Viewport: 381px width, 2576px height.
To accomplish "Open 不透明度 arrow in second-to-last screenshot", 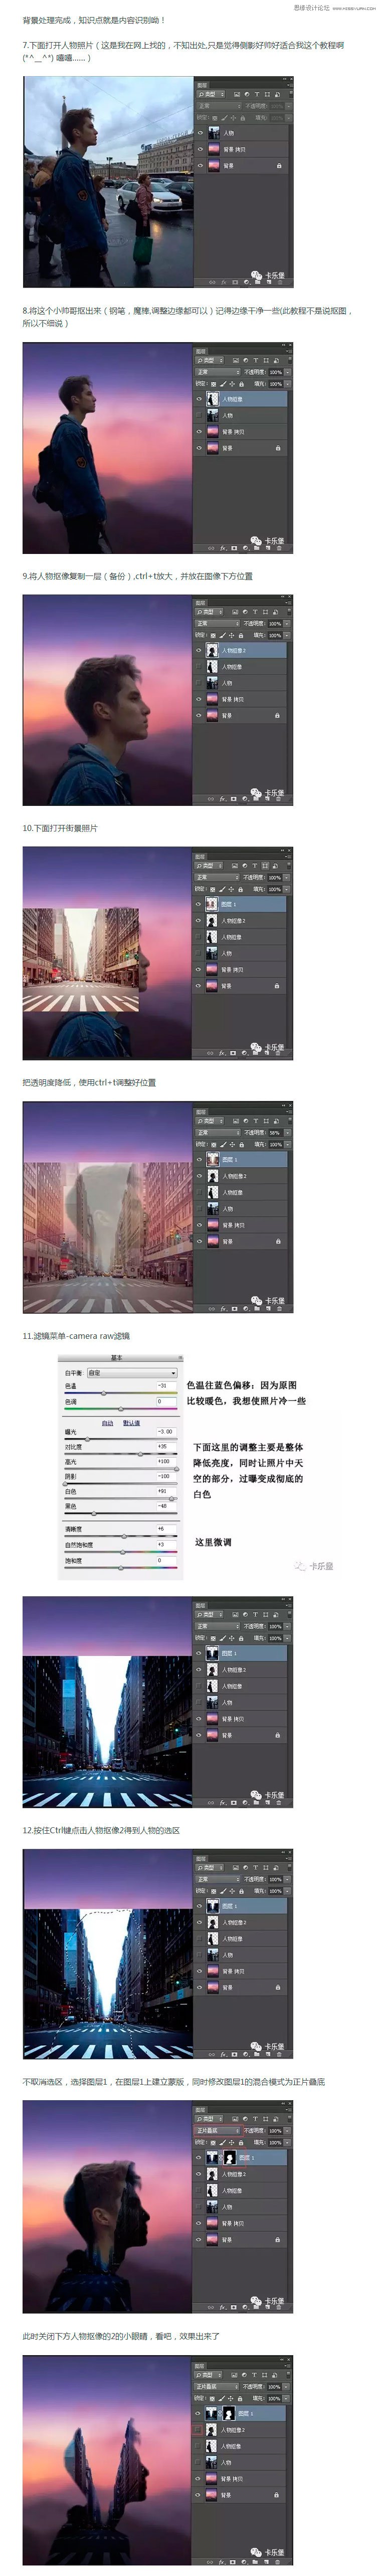I will pos(287,2131).
